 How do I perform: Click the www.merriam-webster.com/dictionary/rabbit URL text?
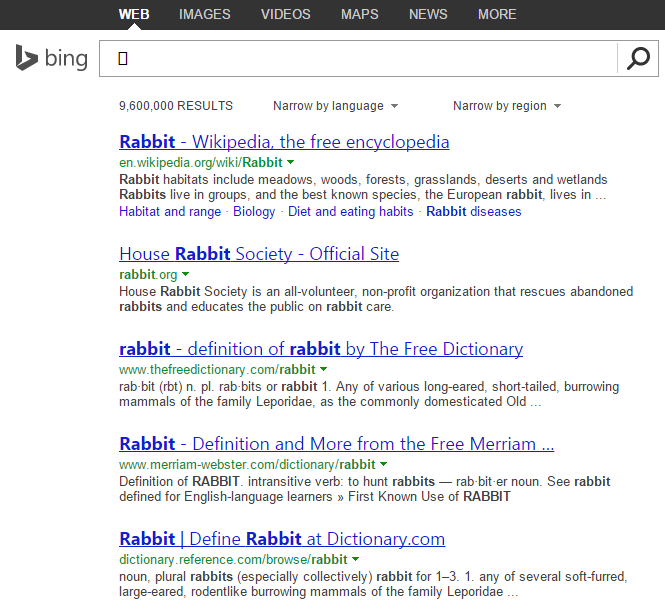click(247, 464)
